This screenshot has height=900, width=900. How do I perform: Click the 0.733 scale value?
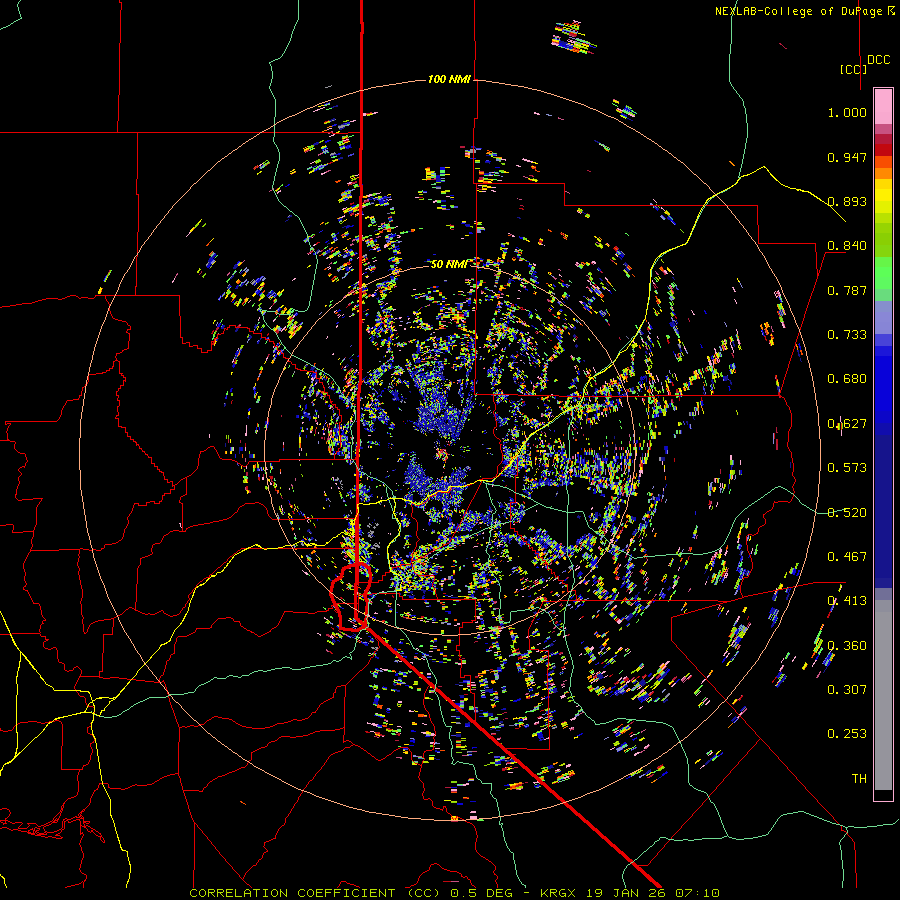(x=847, y=335)
